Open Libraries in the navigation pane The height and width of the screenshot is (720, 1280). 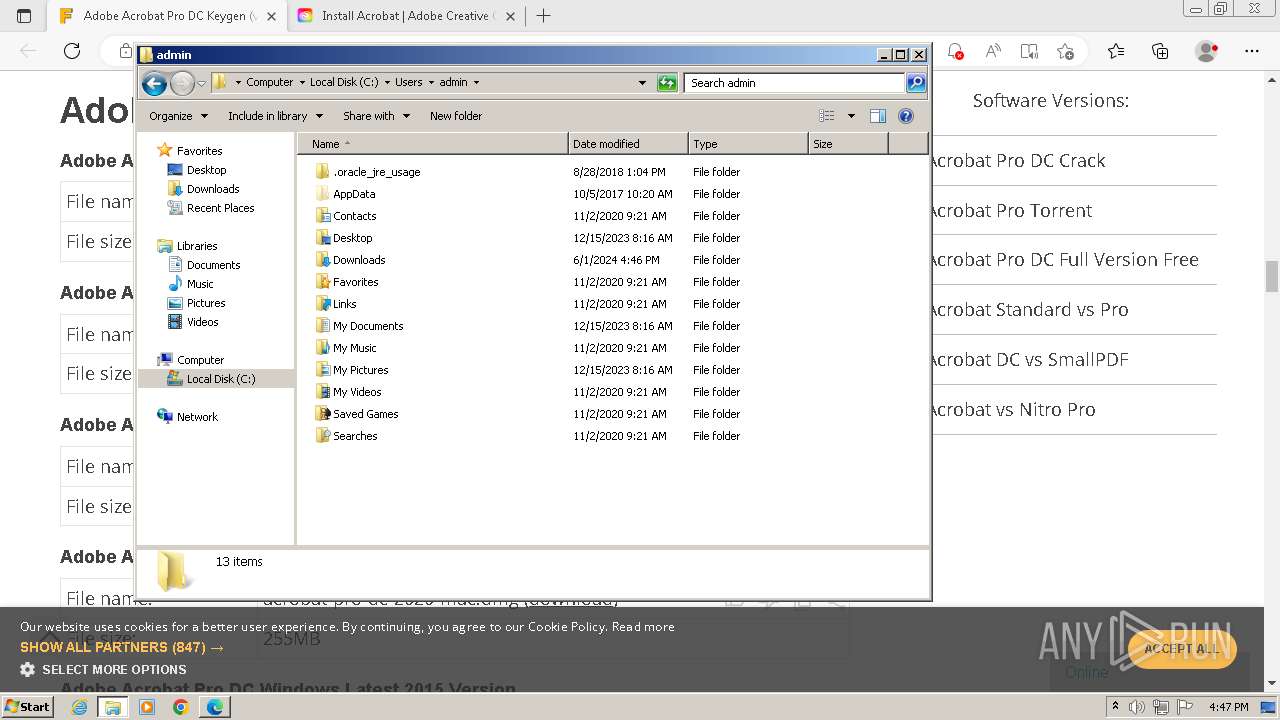coord(188,246)
